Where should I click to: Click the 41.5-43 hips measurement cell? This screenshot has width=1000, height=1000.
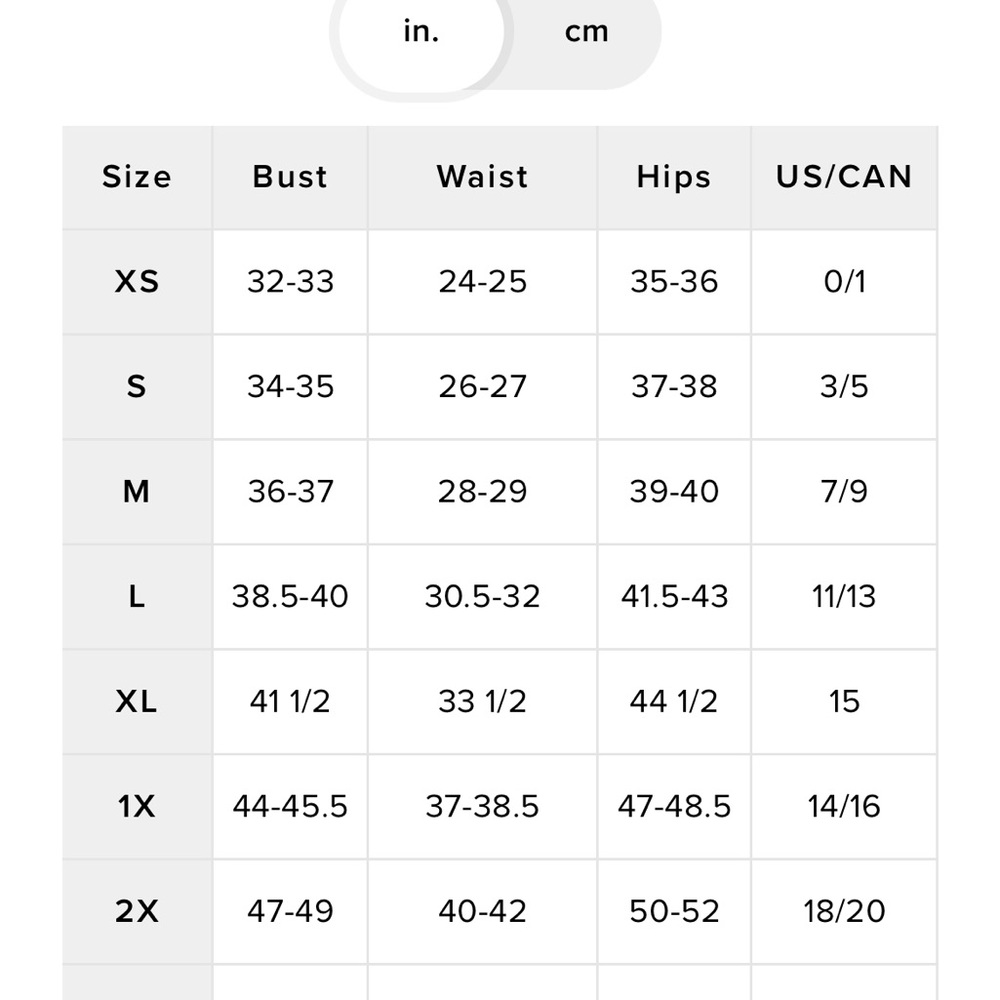point(674,597)
